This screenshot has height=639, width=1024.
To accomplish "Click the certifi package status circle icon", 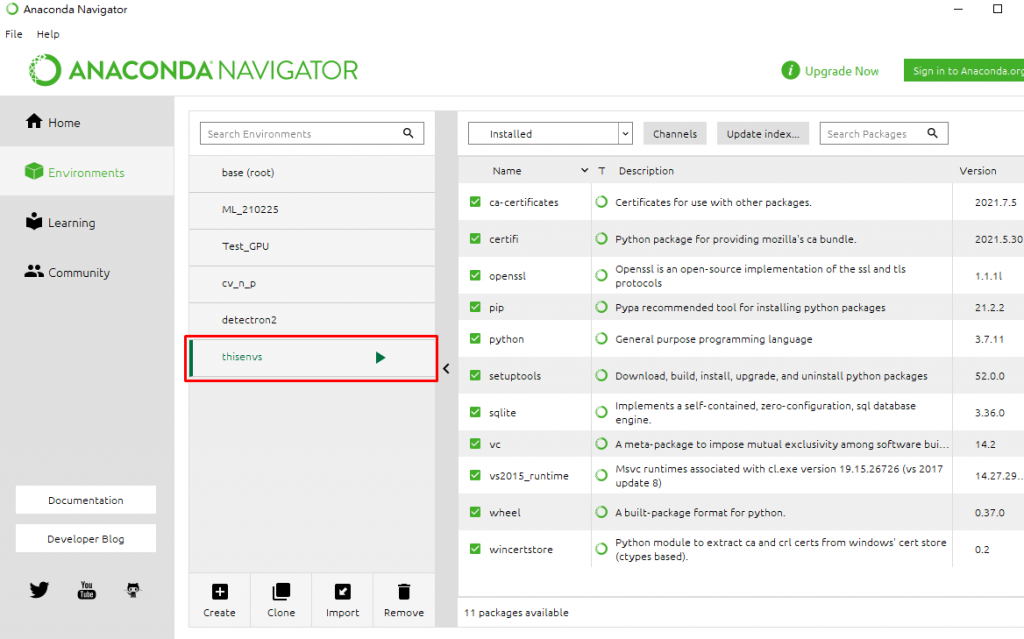I will [601, 238].
